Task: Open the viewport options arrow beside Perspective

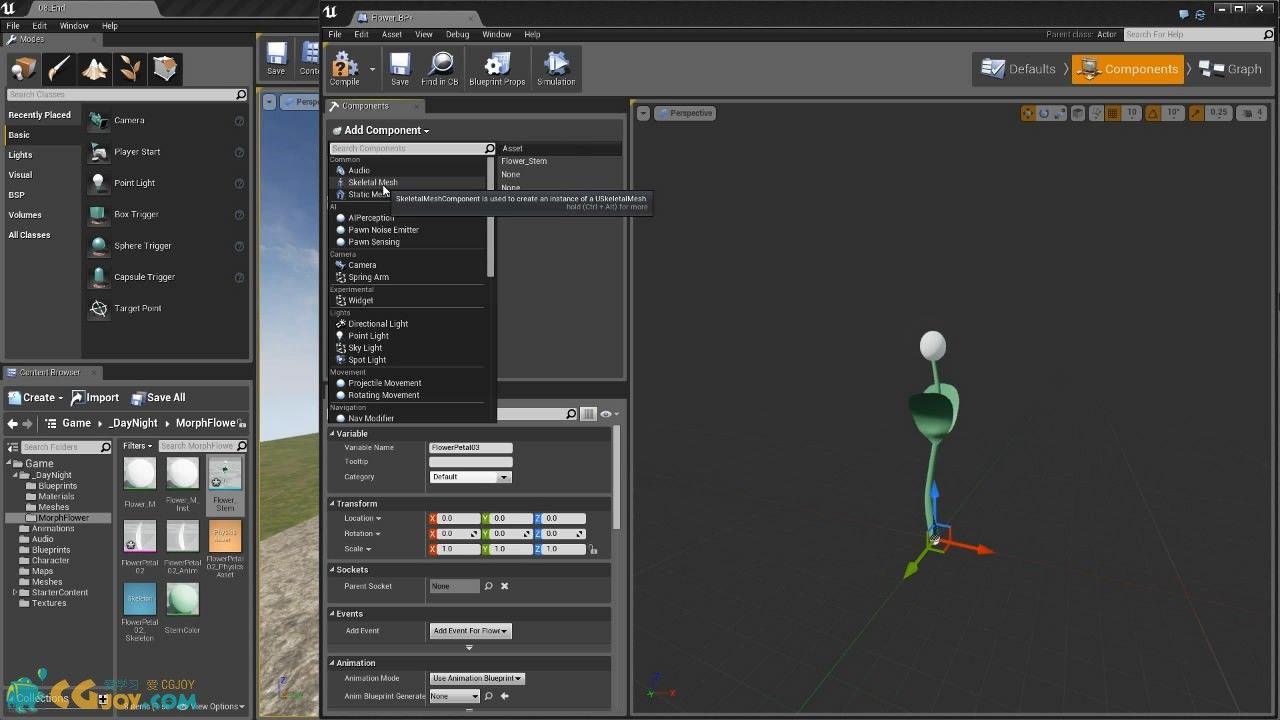Action: click(x=643, y=113)
